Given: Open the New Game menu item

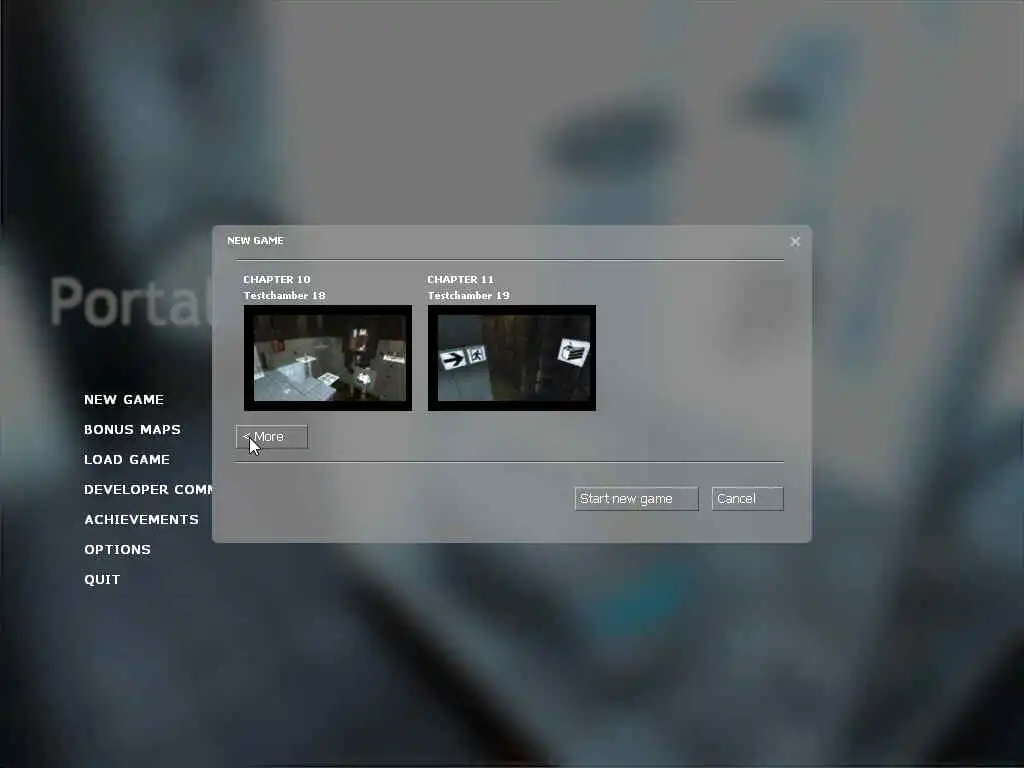Looking at the screenshot, I should (124, 400).
